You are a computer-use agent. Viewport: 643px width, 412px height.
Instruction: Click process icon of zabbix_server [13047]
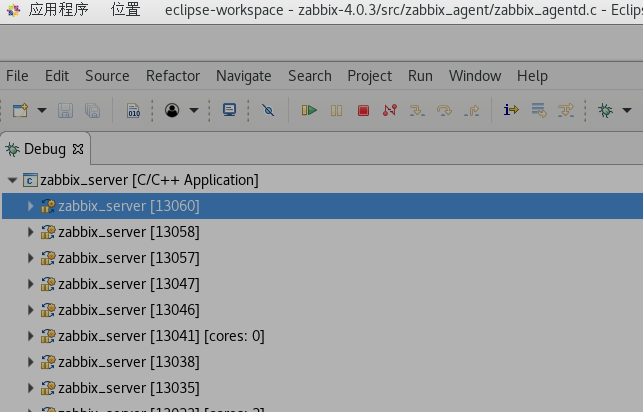point(48,284)
